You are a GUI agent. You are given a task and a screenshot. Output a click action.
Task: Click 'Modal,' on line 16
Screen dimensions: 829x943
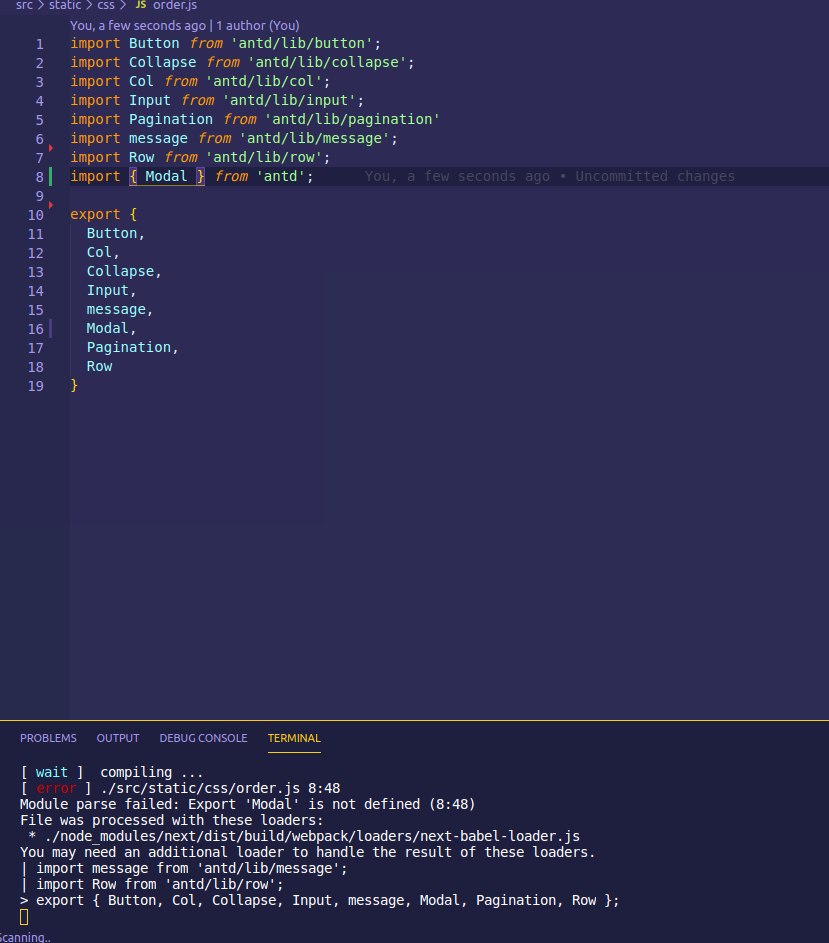[x=111, y=328]
